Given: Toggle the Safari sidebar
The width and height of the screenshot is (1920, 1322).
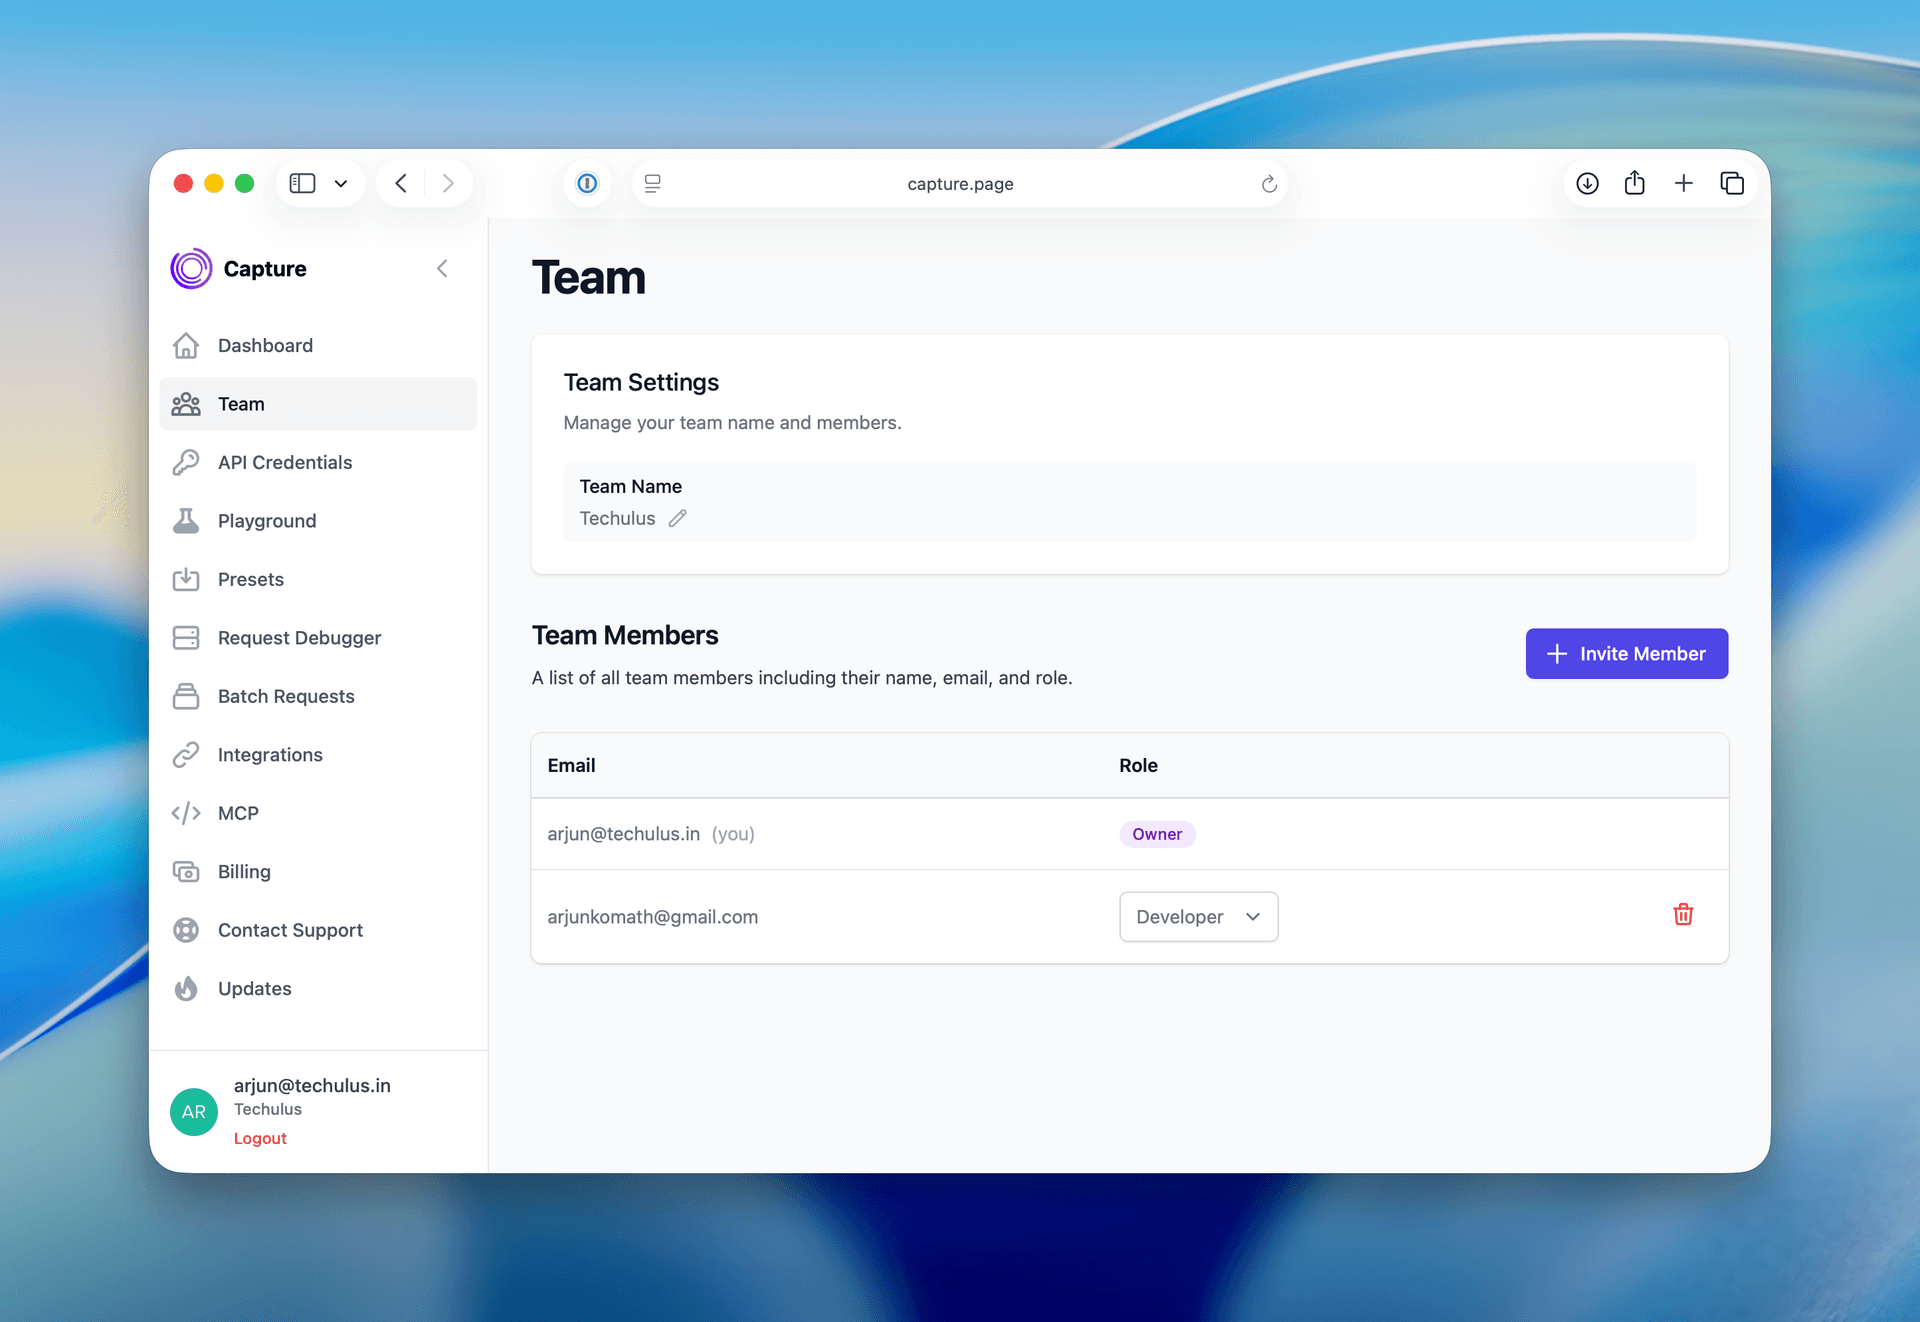Looking at the screenshot, I should coord(302,183).
